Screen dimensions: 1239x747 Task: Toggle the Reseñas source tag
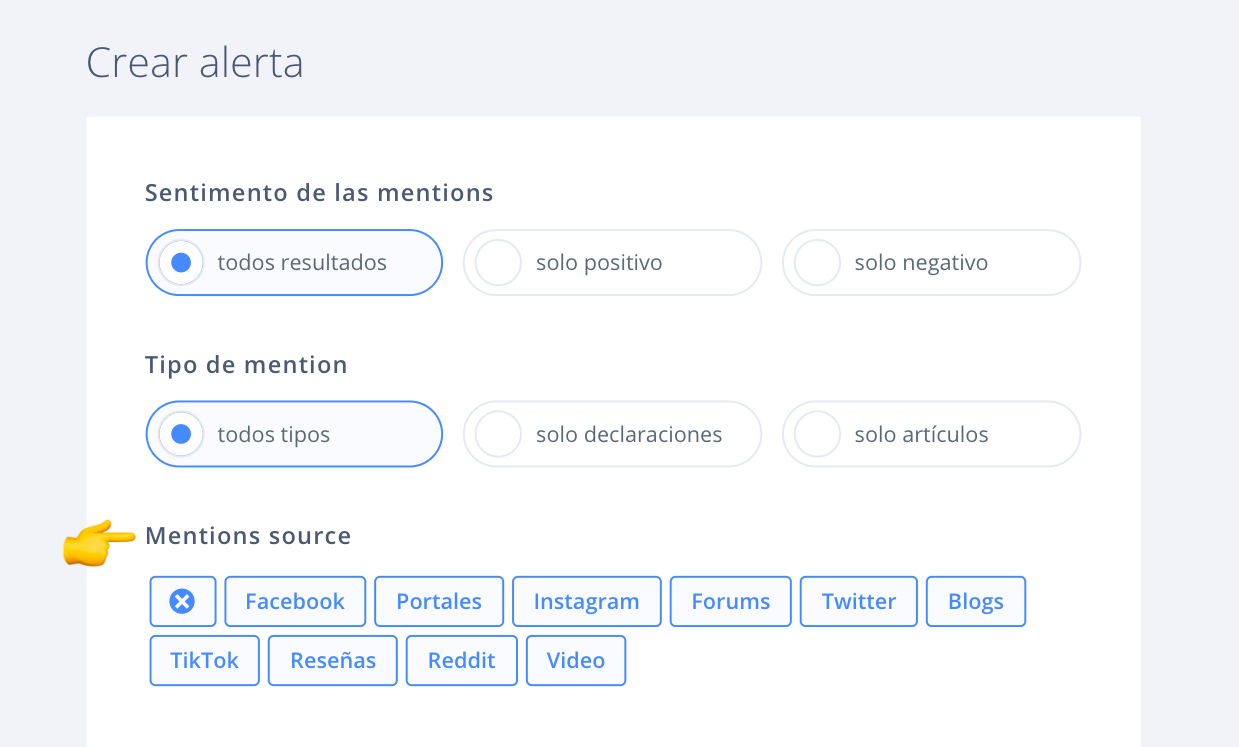coord(333,660)
